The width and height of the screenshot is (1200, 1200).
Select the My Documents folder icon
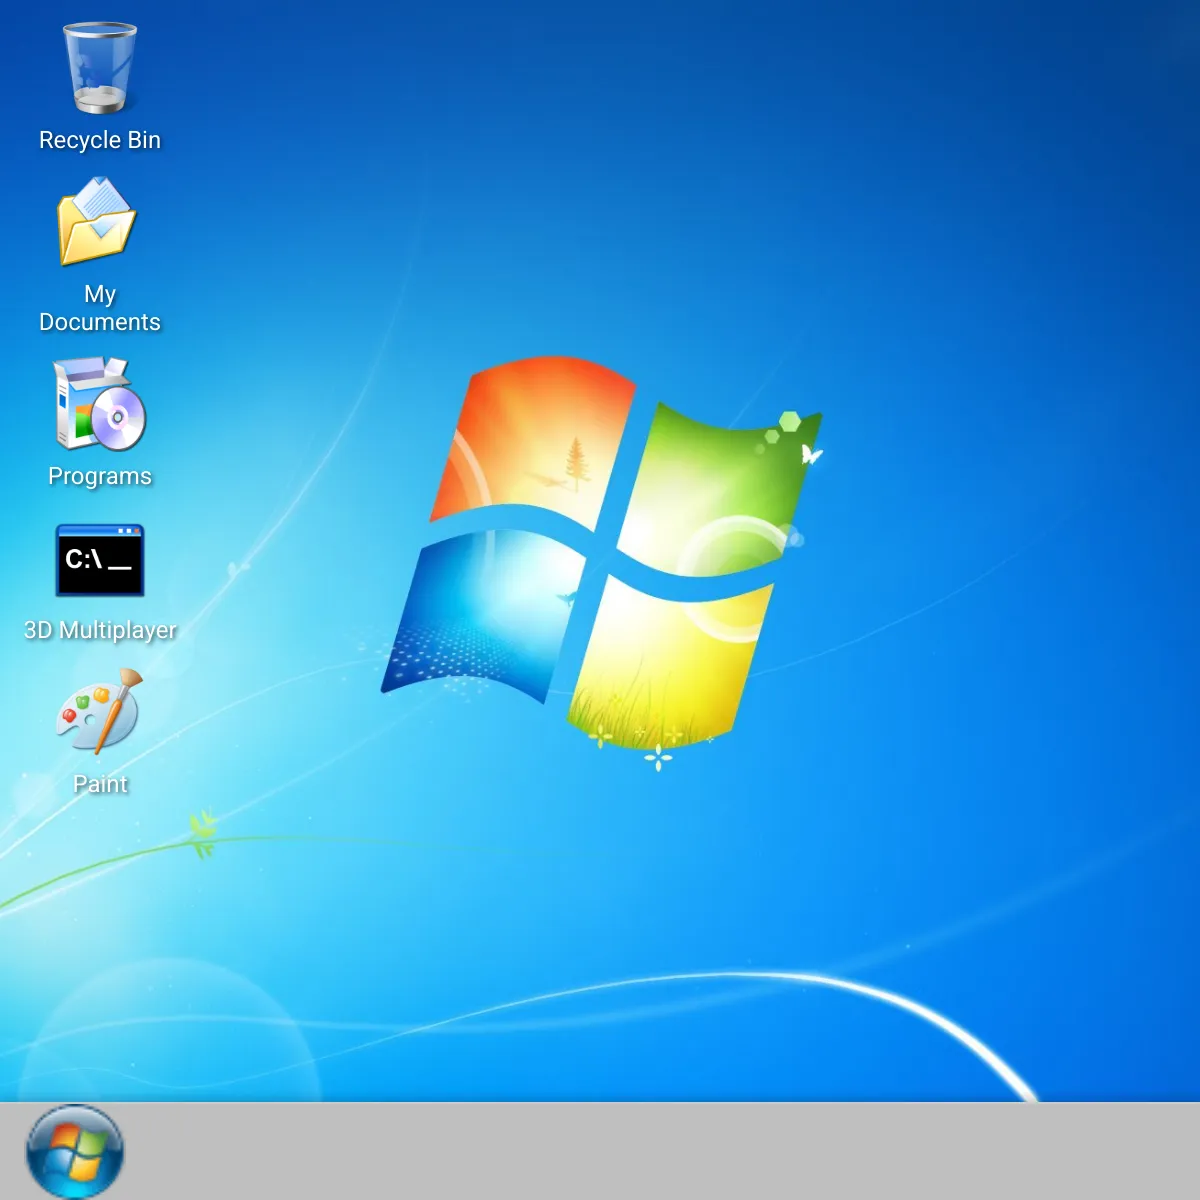pos(97,221)
